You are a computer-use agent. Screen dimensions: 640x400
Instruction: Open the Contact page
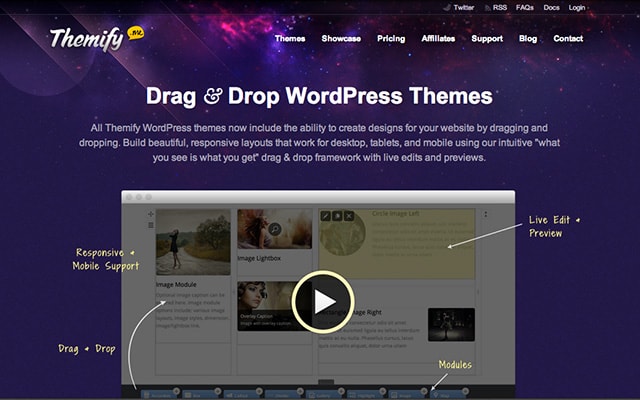coord(568,39)
